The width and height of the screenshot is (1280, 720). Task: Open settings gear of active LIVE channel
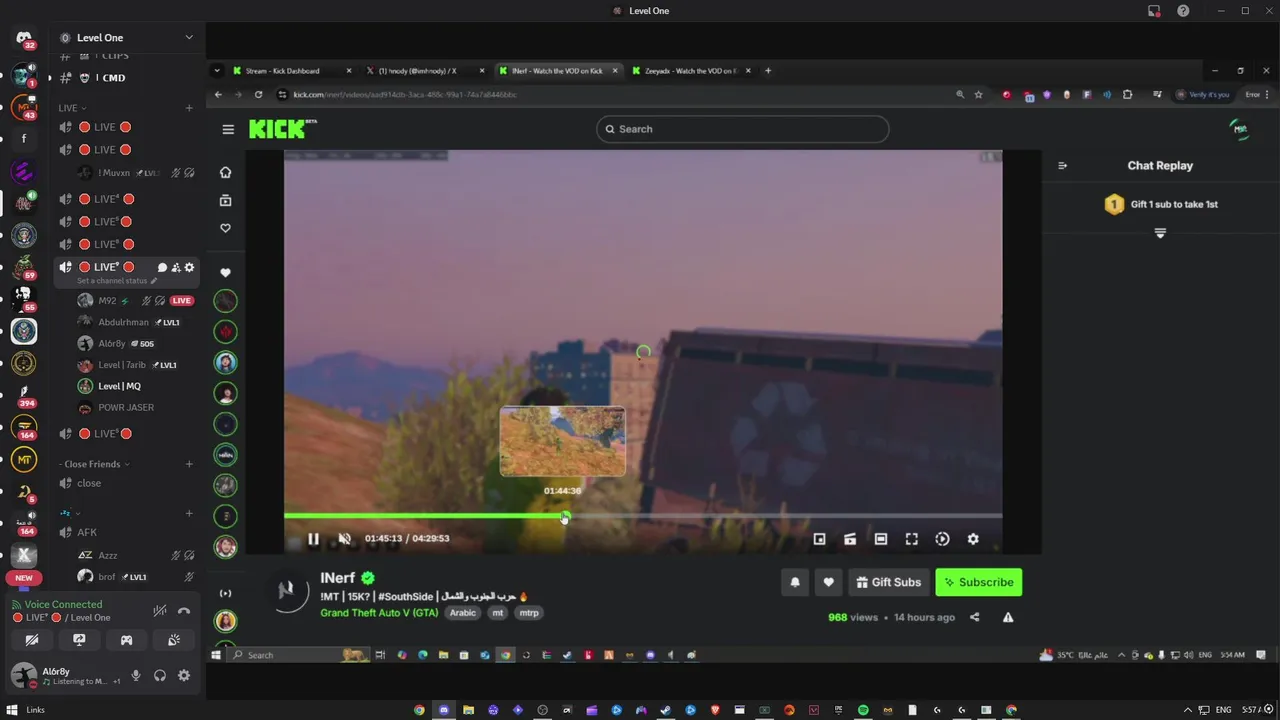(189, 268)
